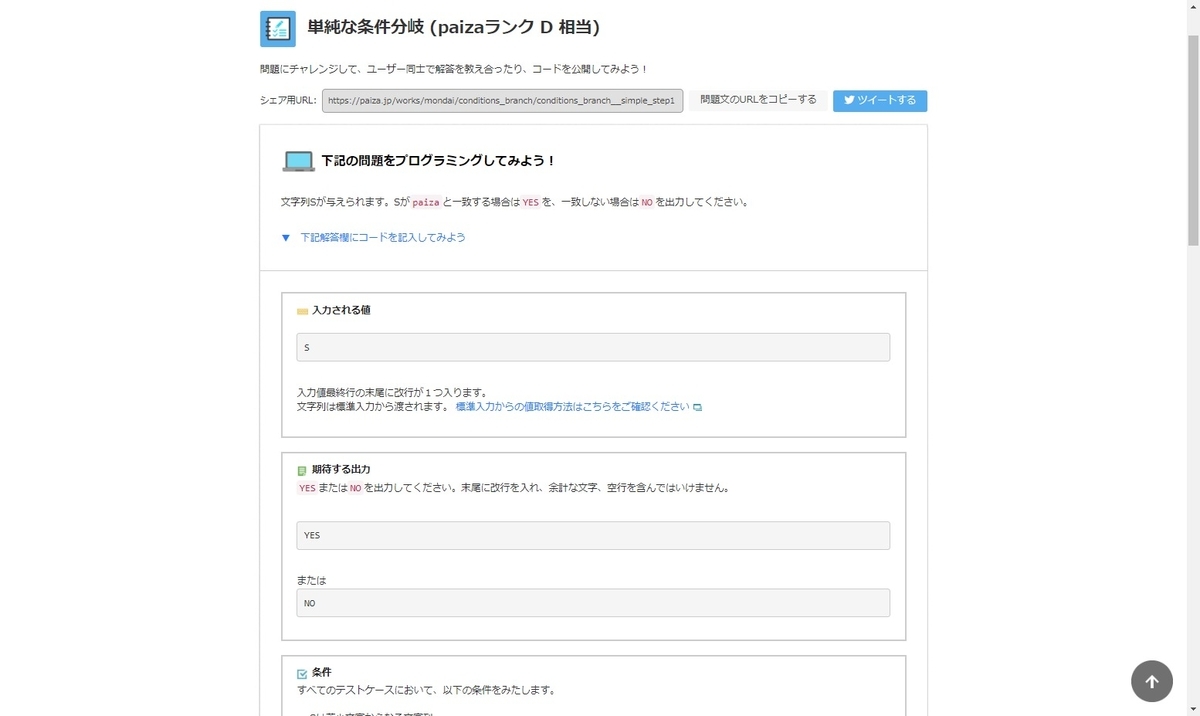Image resolution: width=1200 pixels, height=716 pixels.
Task: Click the blue ▼ triangle before the answer link
Action: pyautogui.click(x=285, y=238)
